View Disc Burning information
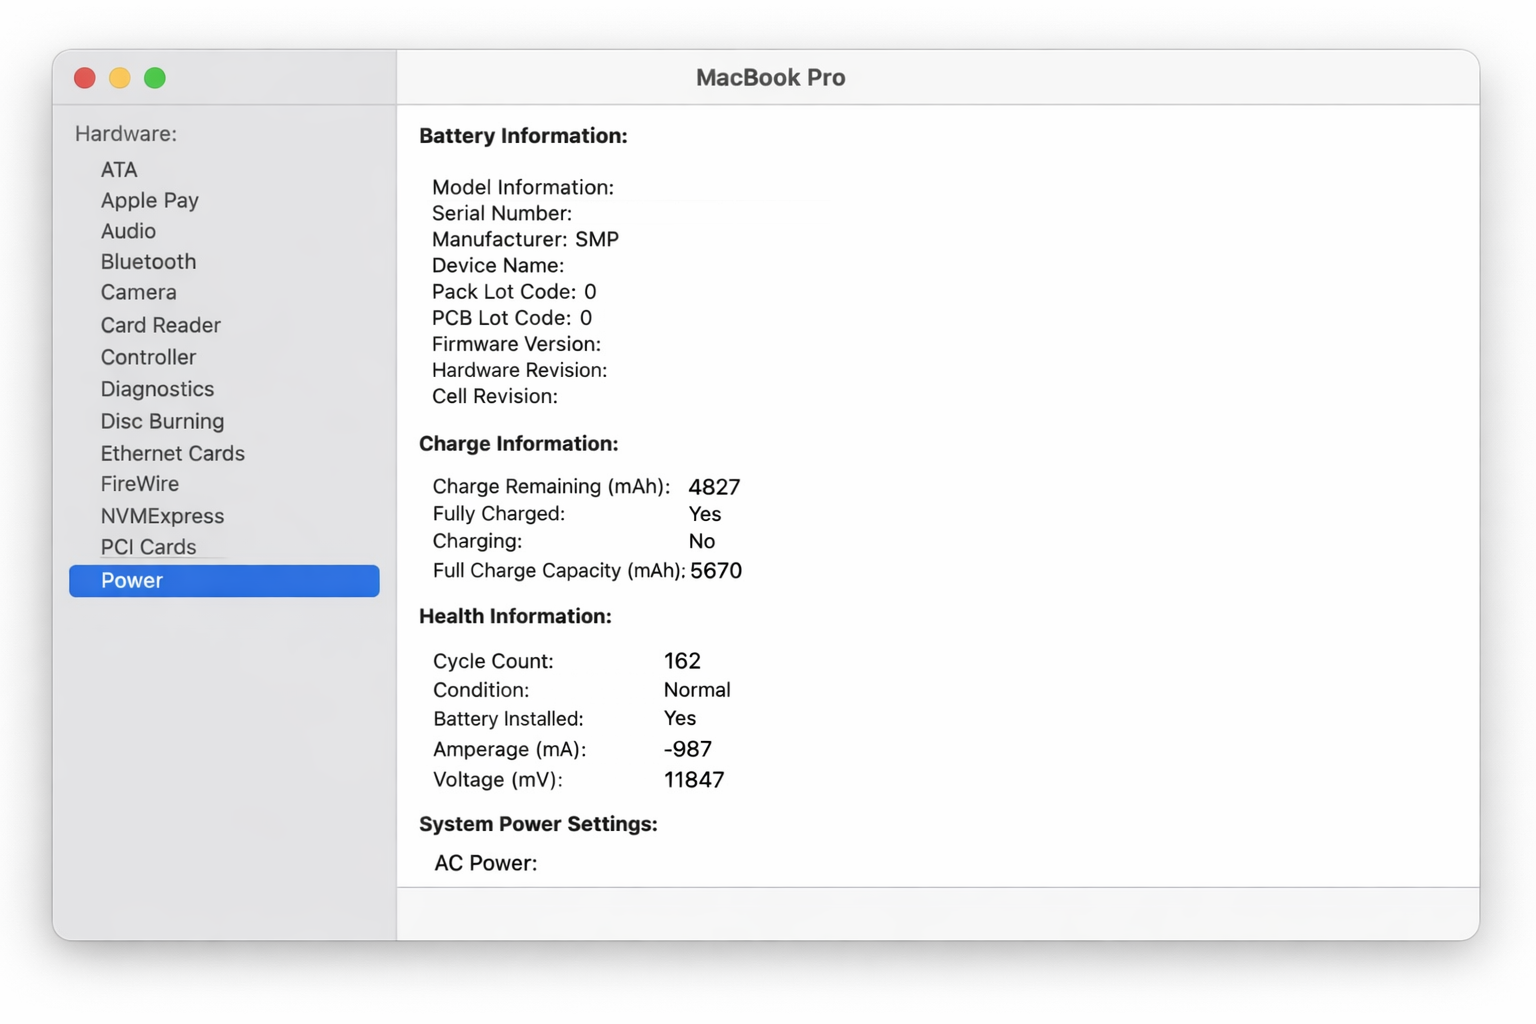The image size is (1536, 1024). click(x=162, y=421)
